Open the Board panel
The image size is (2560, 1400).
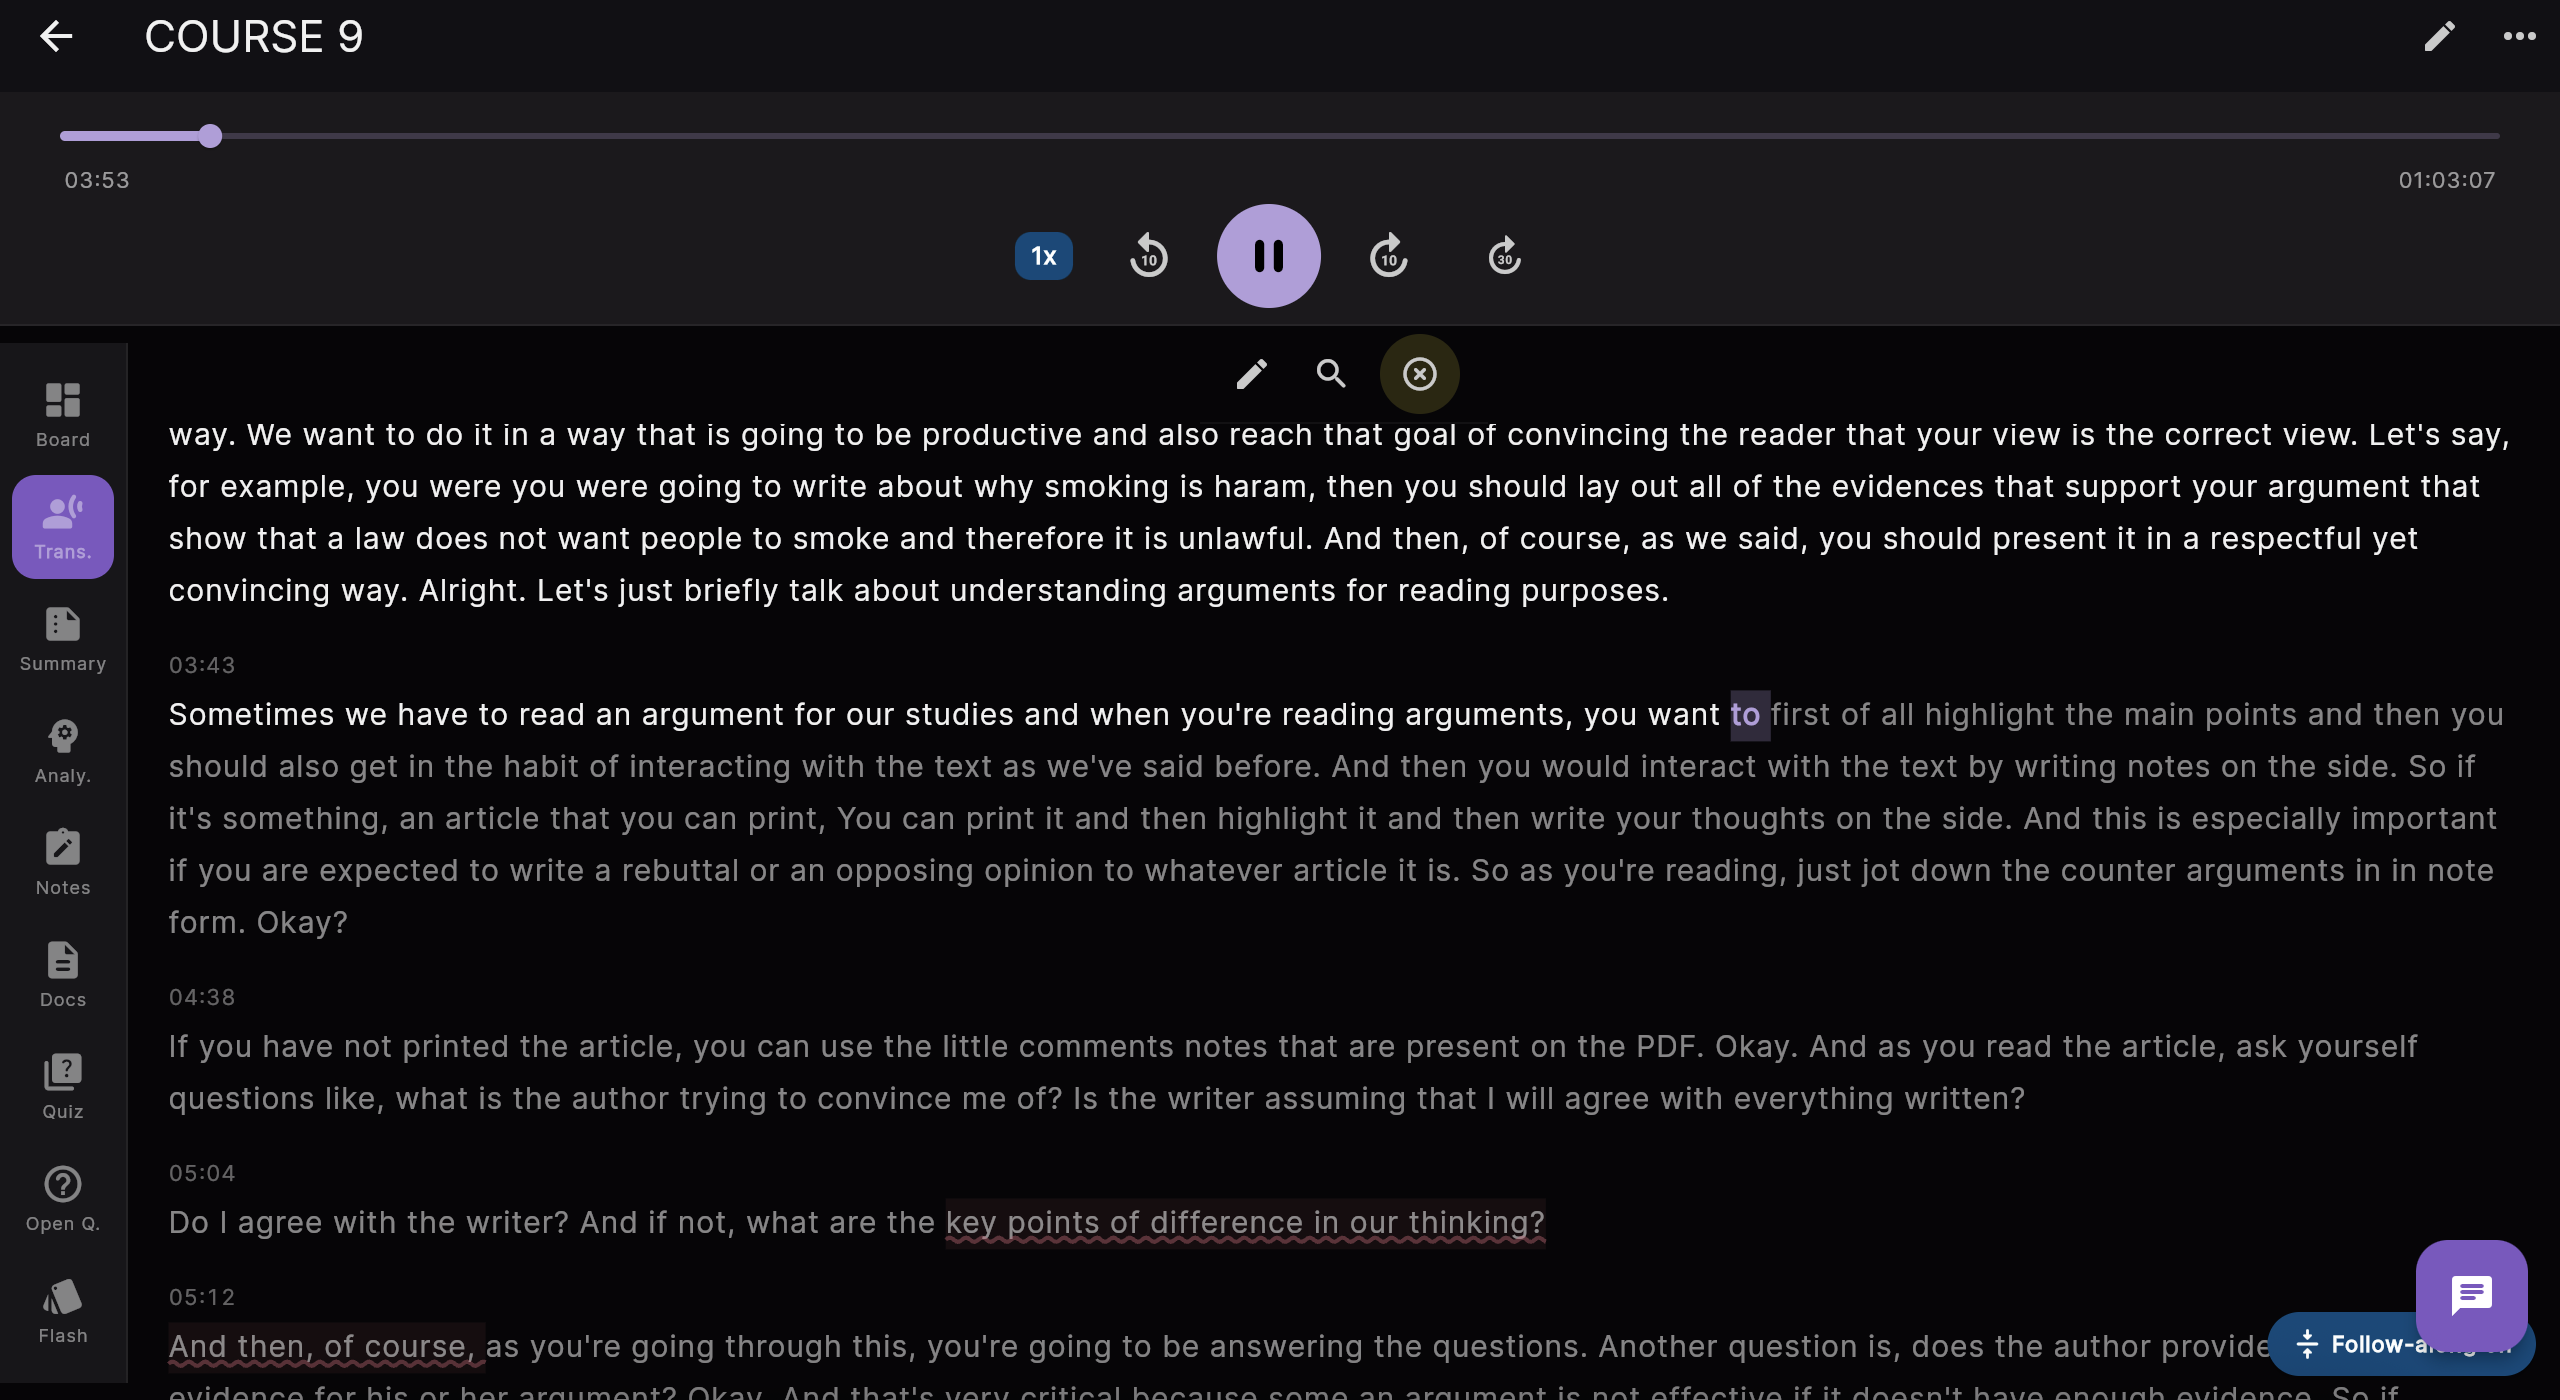(62, 412)
